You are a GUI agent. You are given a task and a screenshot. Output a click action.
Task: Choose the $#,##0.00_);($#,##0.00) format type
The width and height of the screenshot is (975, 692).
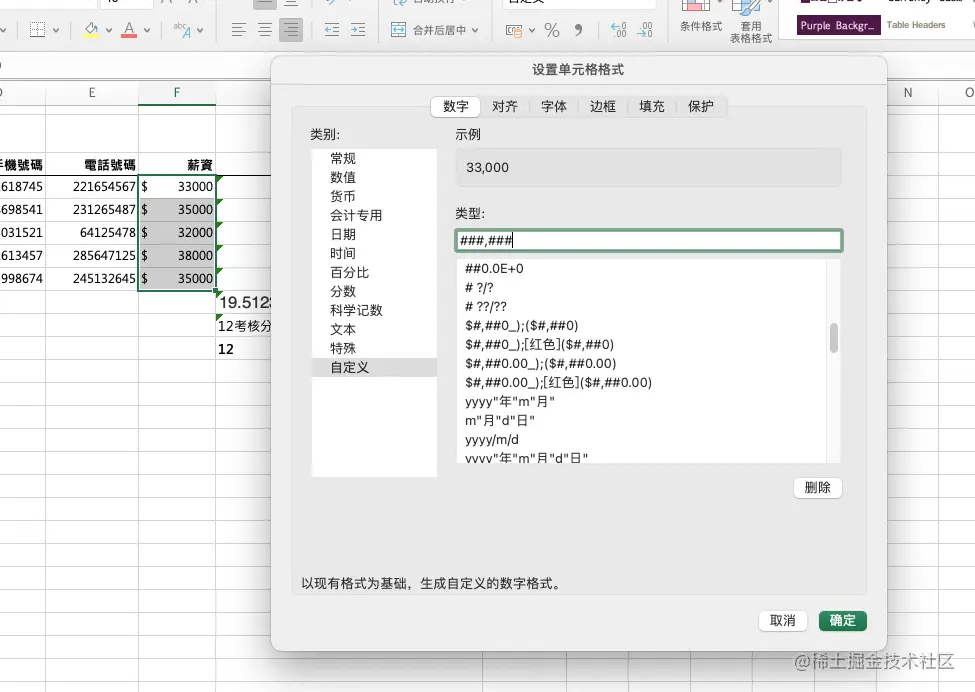coord(642,364)
